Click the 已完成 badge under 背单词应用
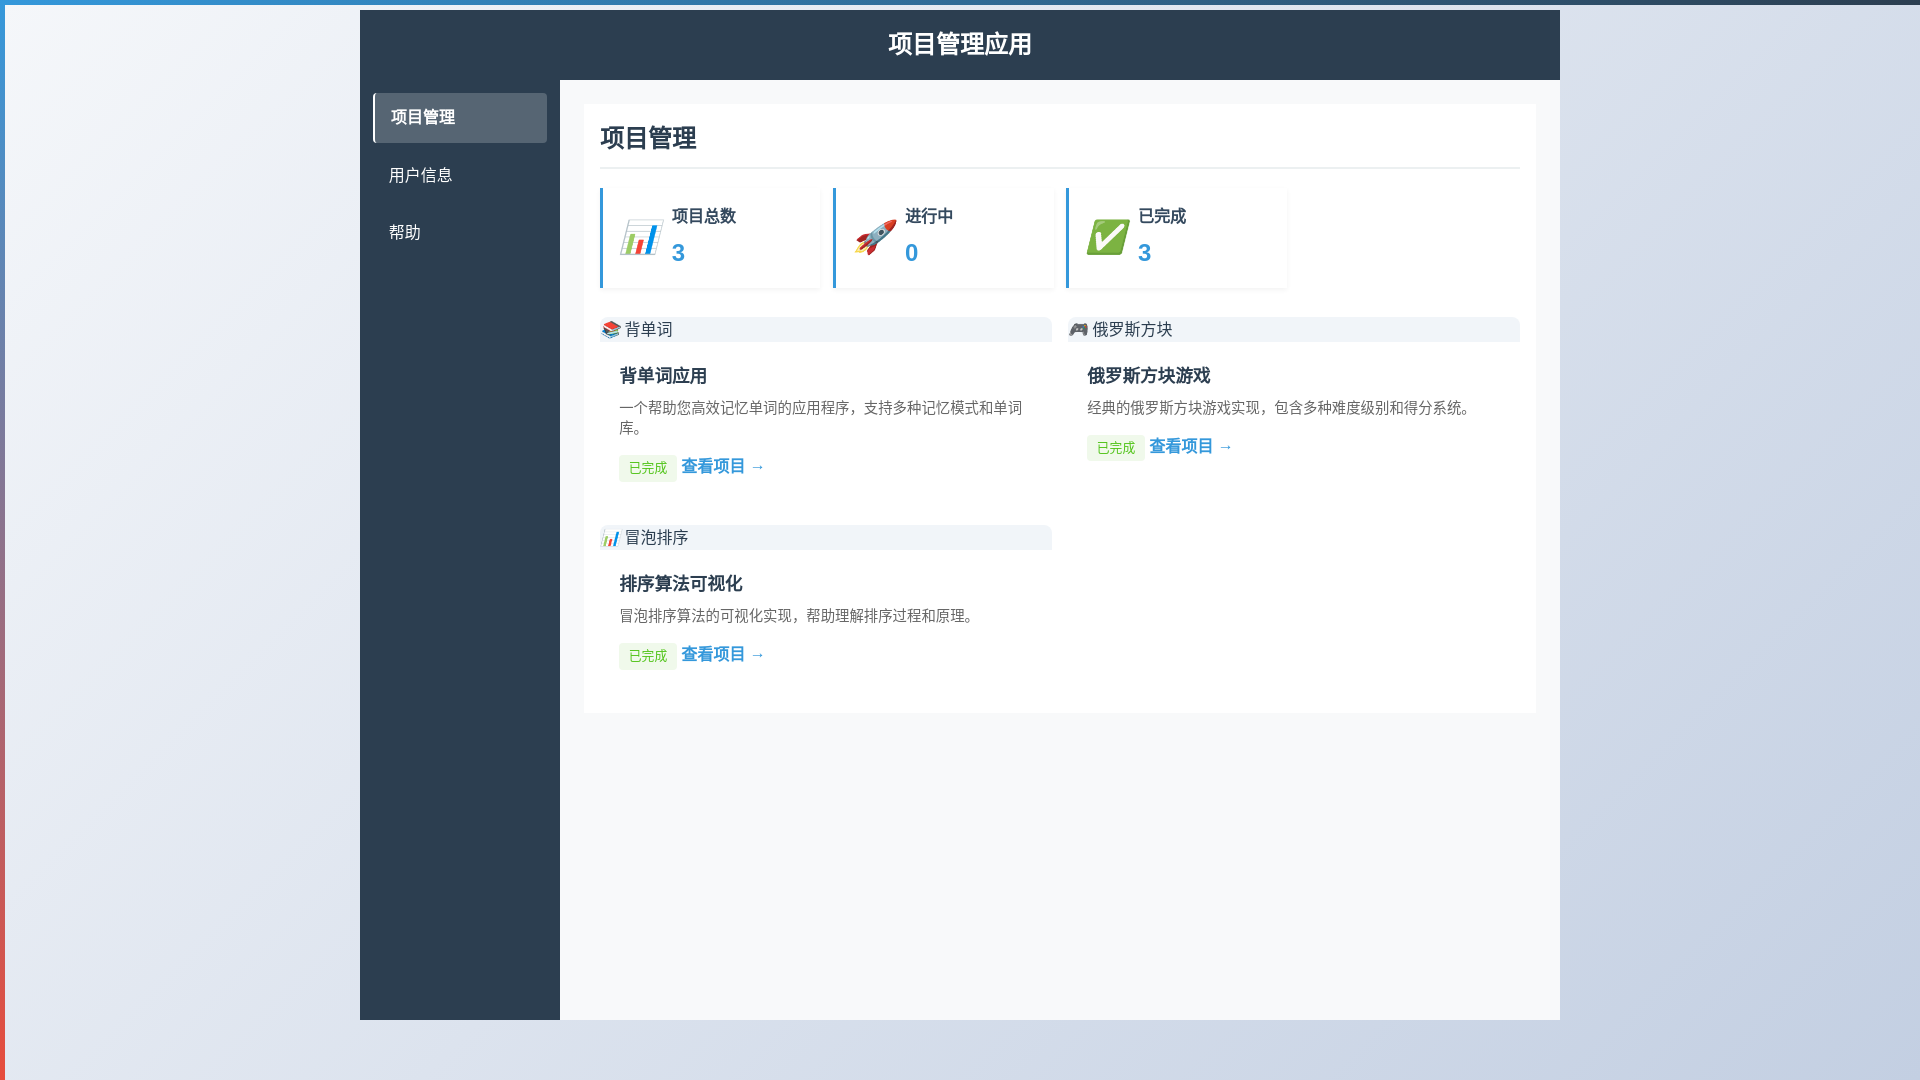1920x1080 pixels. [x=648, y=468]
